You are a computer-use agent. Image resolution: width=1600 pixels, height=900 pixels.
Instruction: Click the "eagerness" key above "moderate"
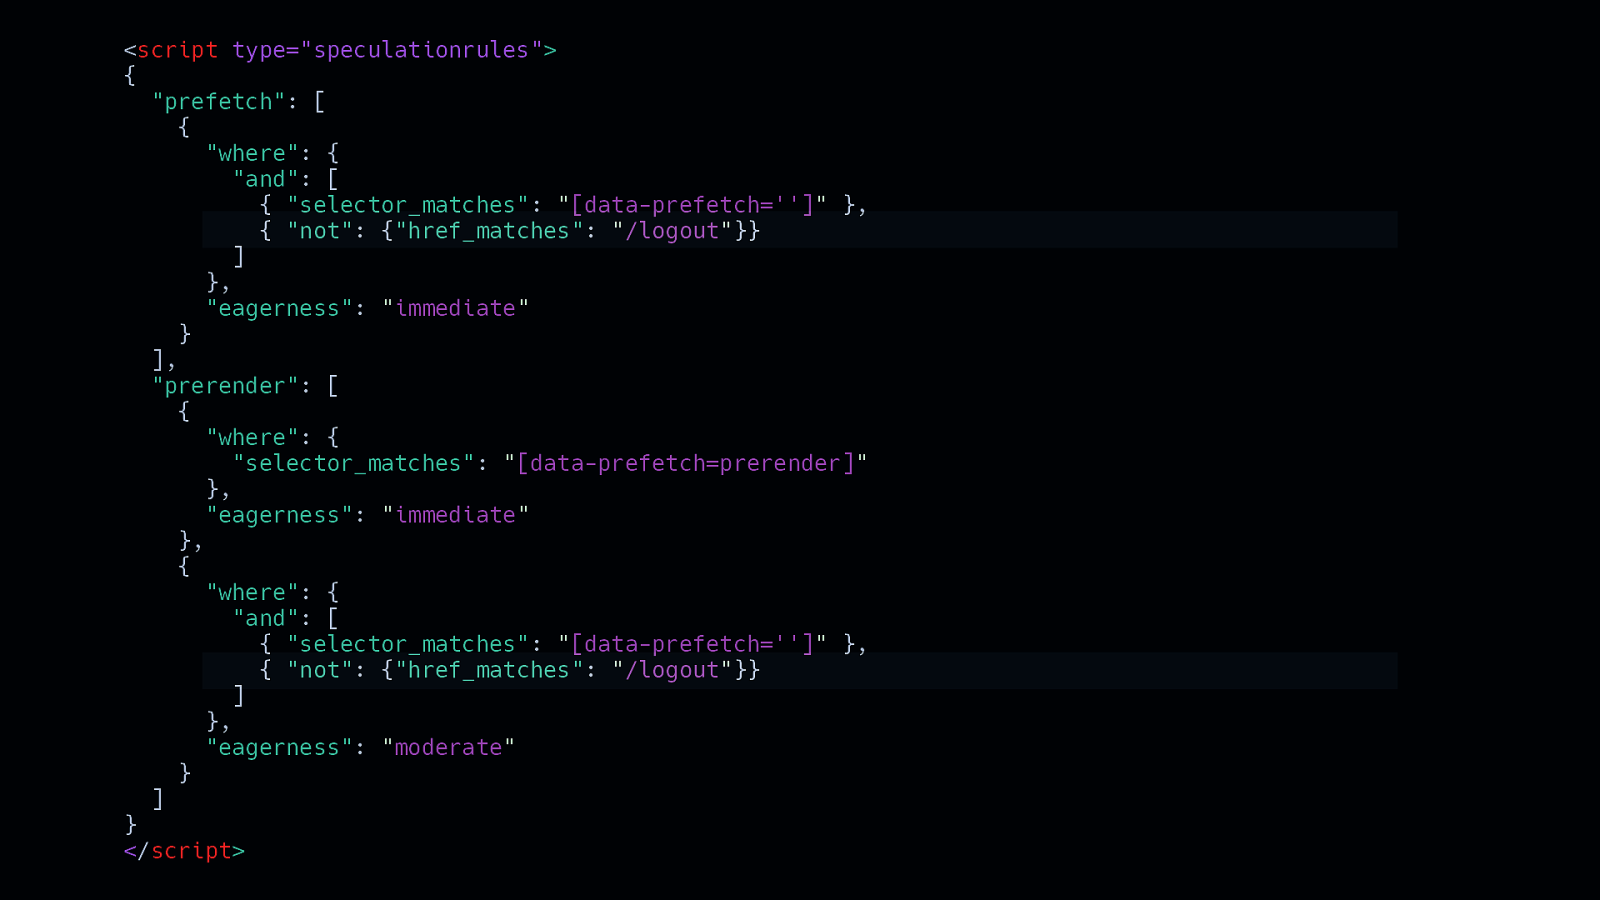(x=279, y=748)
